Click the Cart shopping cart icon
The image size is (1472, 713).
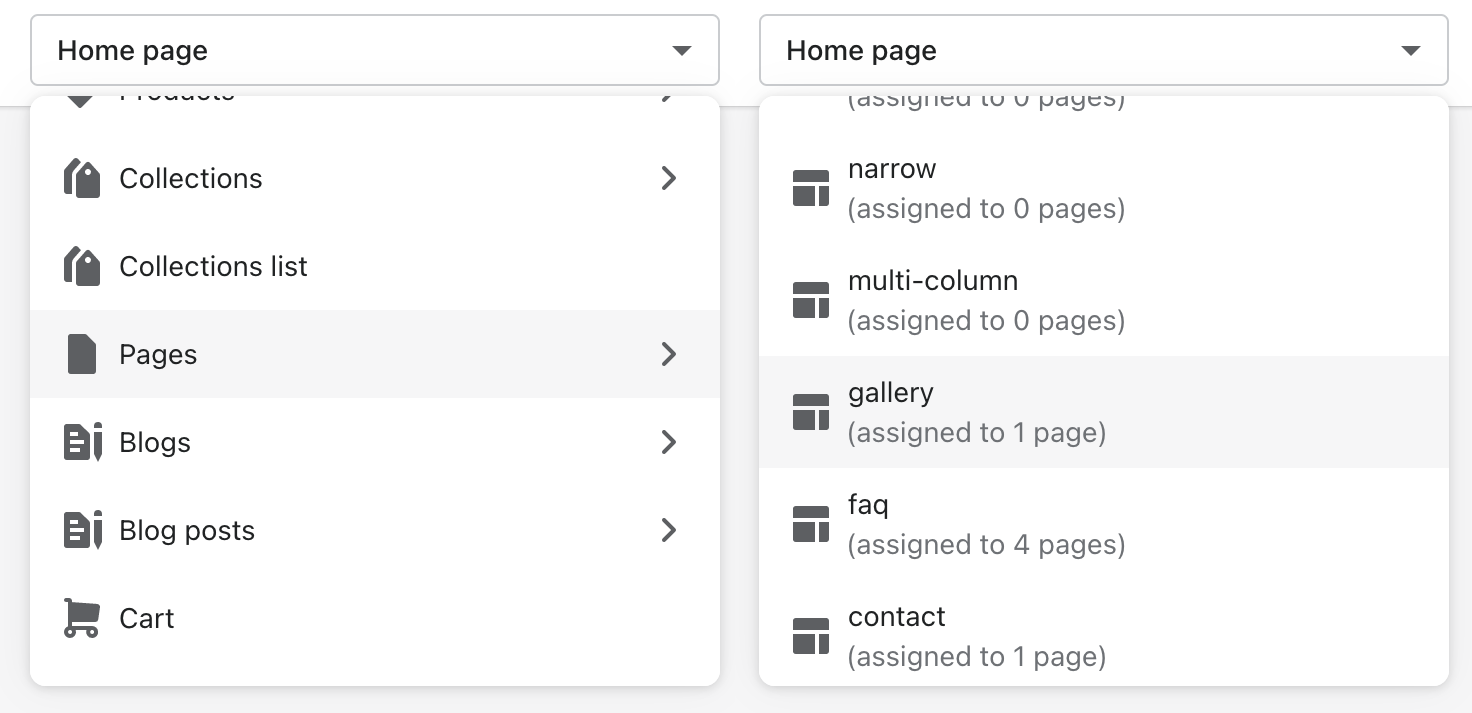pos(81,618)
